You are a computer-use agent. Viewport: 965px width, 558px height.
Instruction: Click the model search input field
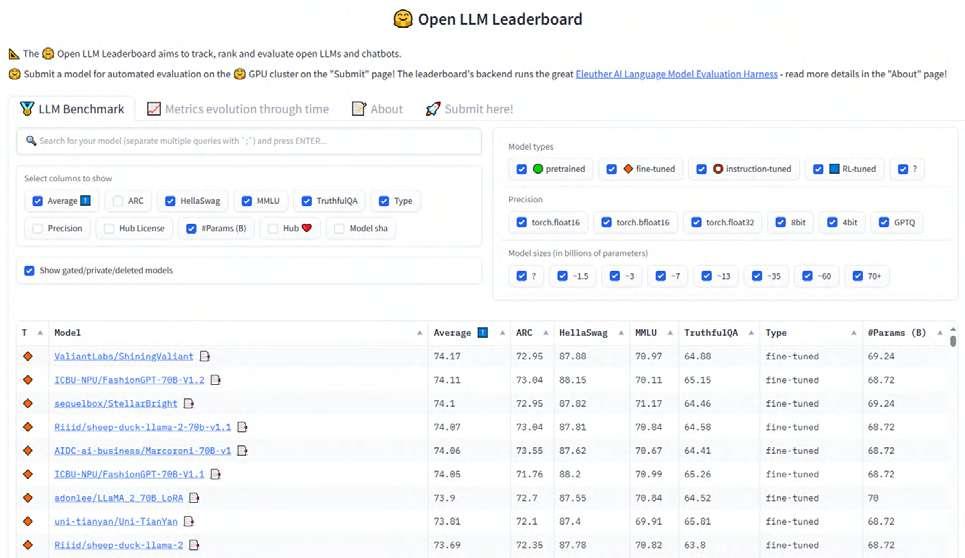pyautogui.click(x=249, y=141)
